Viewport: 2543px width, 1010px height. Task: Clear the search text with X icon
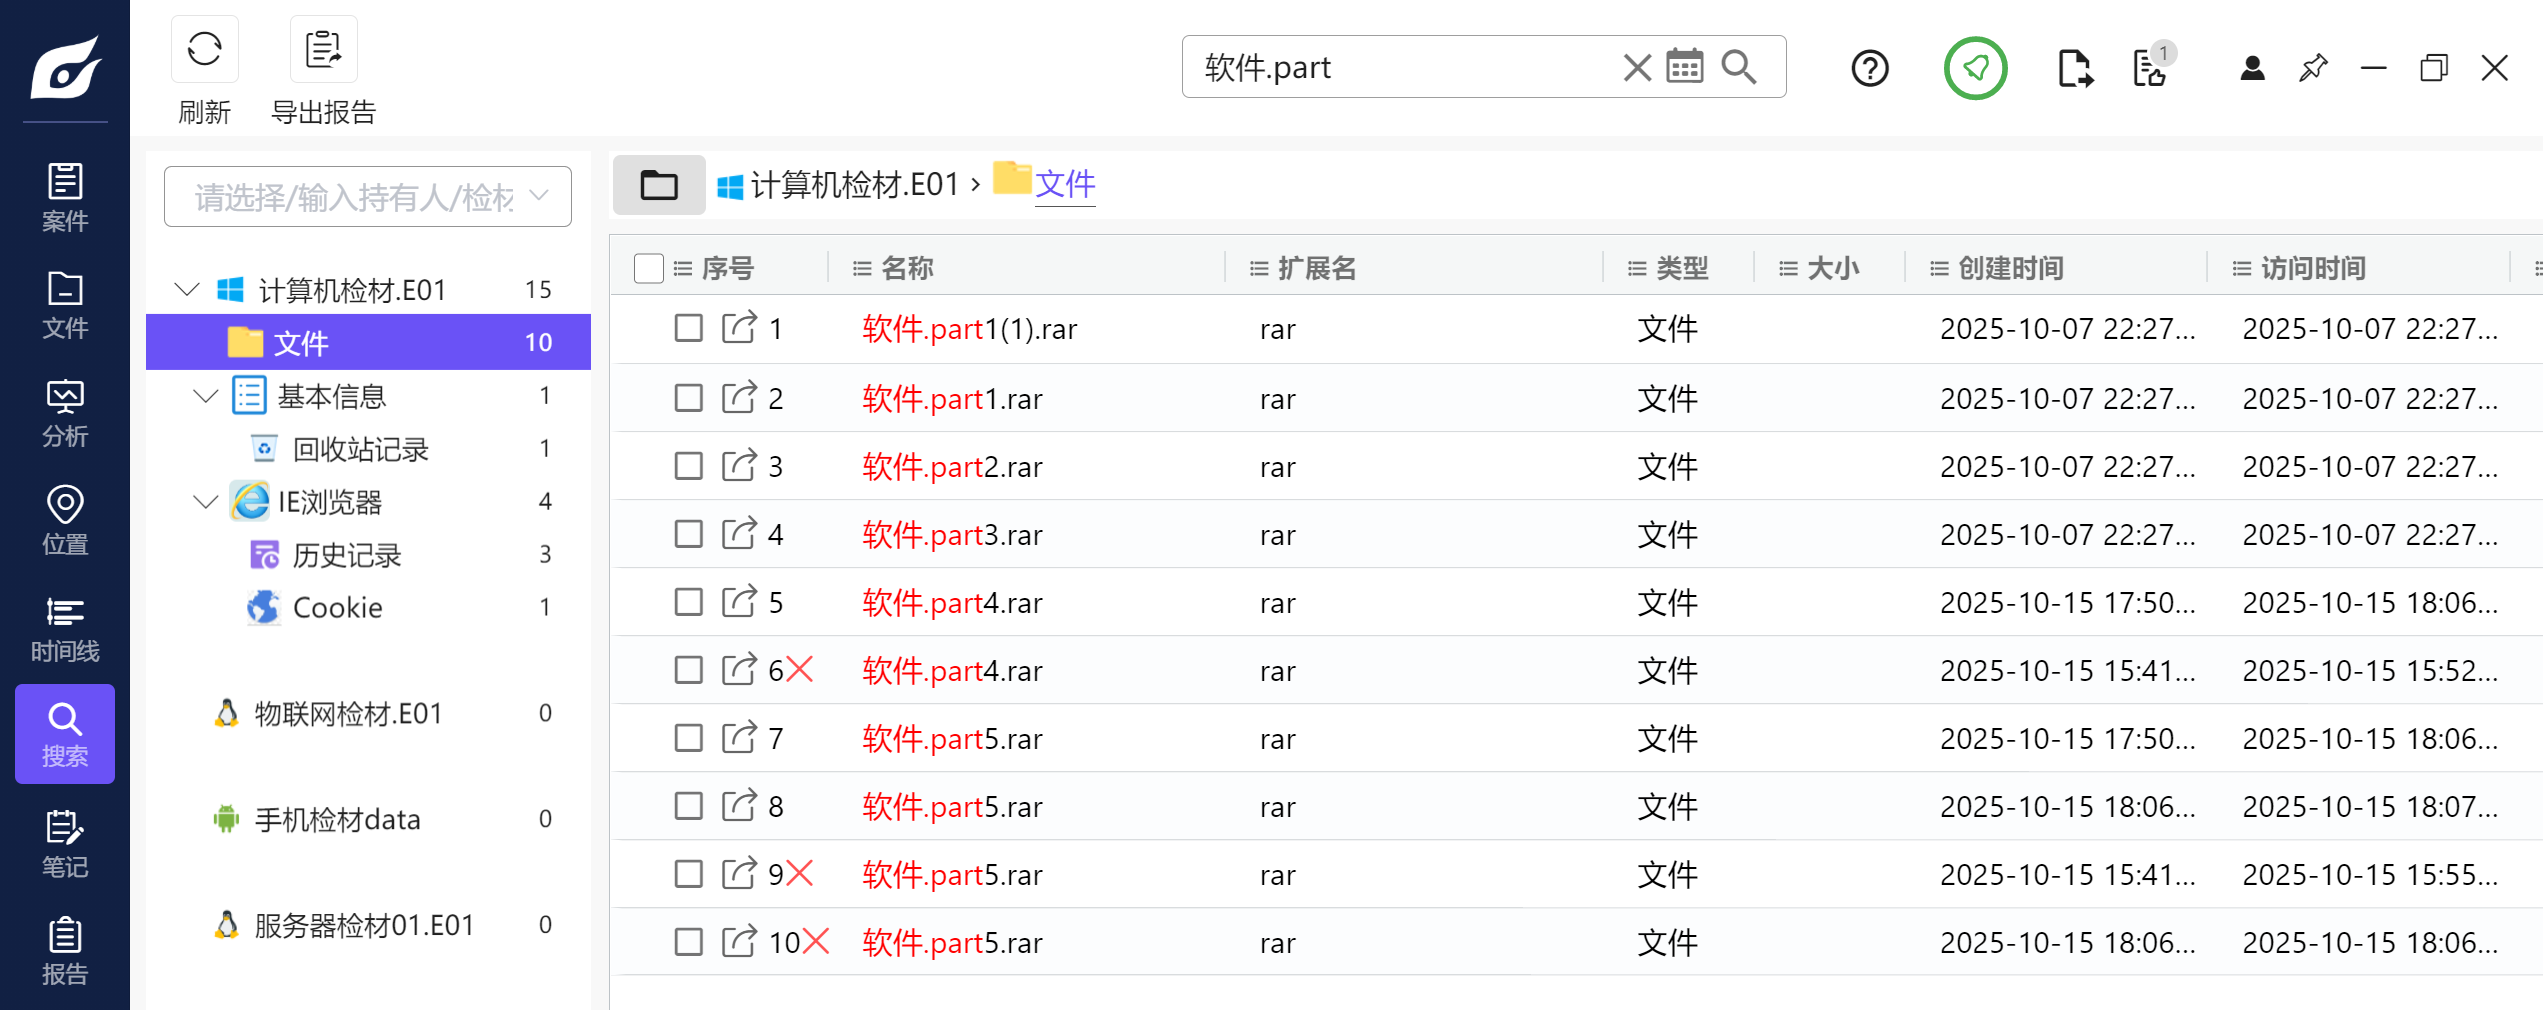click(1637, 67)
